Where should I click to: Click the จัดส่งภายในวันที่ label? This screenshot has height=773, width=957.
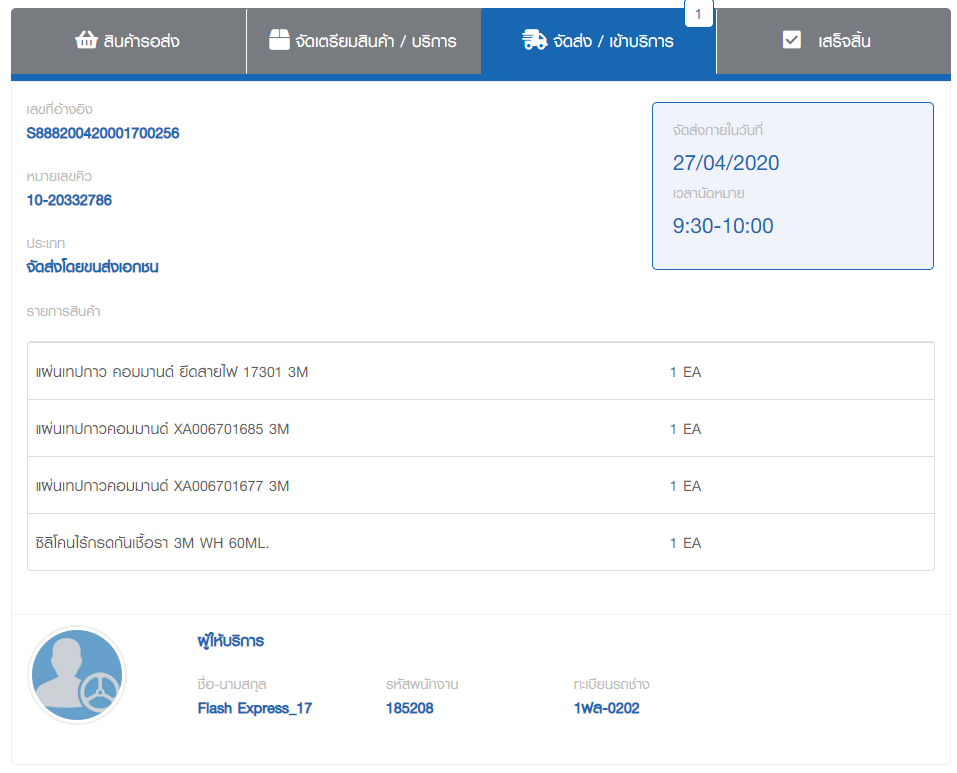click(x=718, y=130)
